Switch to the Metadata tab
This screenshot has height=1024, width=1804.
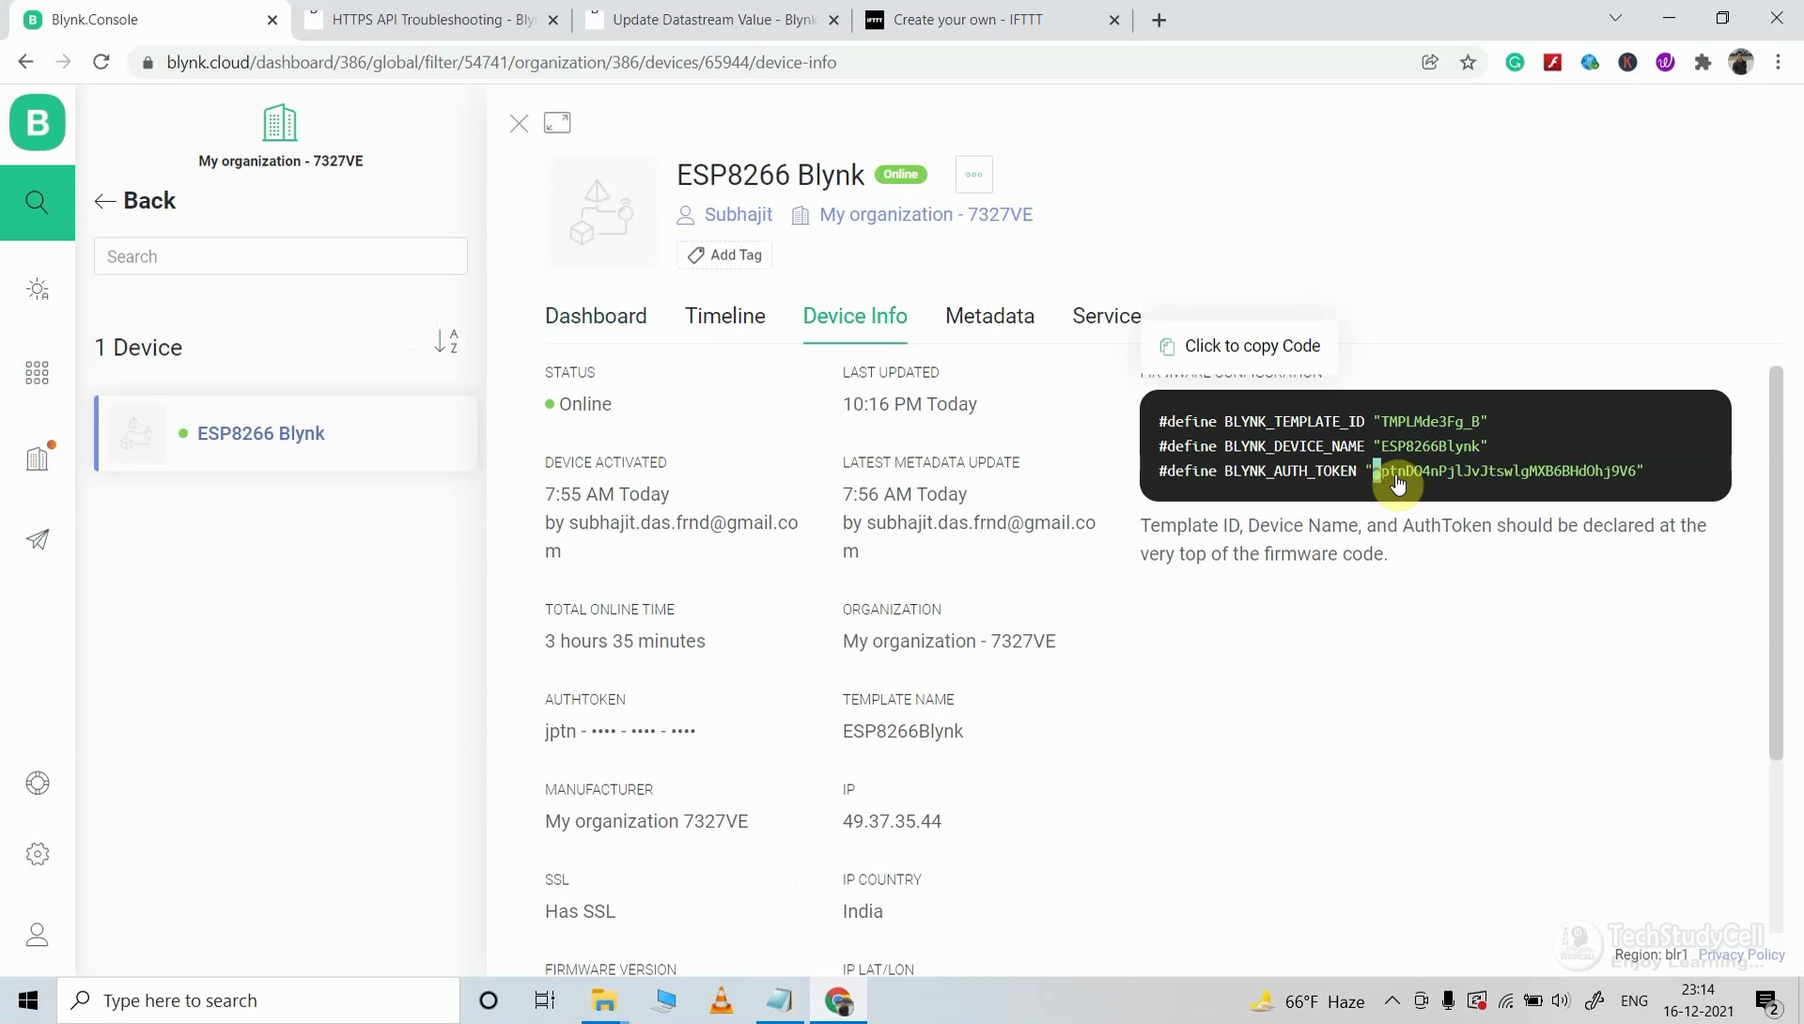989,316
